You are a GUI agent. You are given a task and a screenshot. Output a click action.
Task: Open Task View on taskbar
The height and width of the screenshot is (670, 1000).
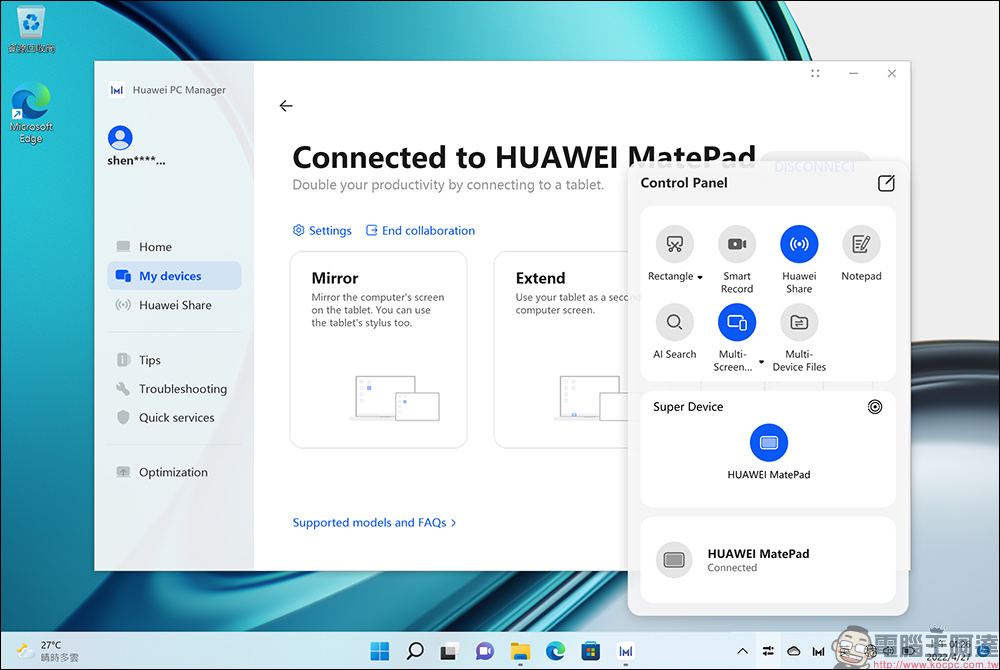(450, 651)
